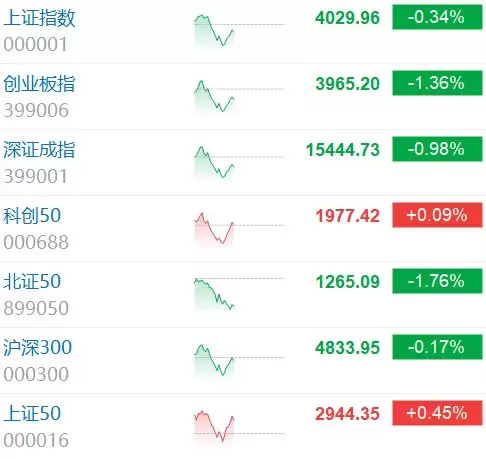View the 北证50 declining trend chart
The height and width of the screenshot is (459, 486).
tap(239, 293)
